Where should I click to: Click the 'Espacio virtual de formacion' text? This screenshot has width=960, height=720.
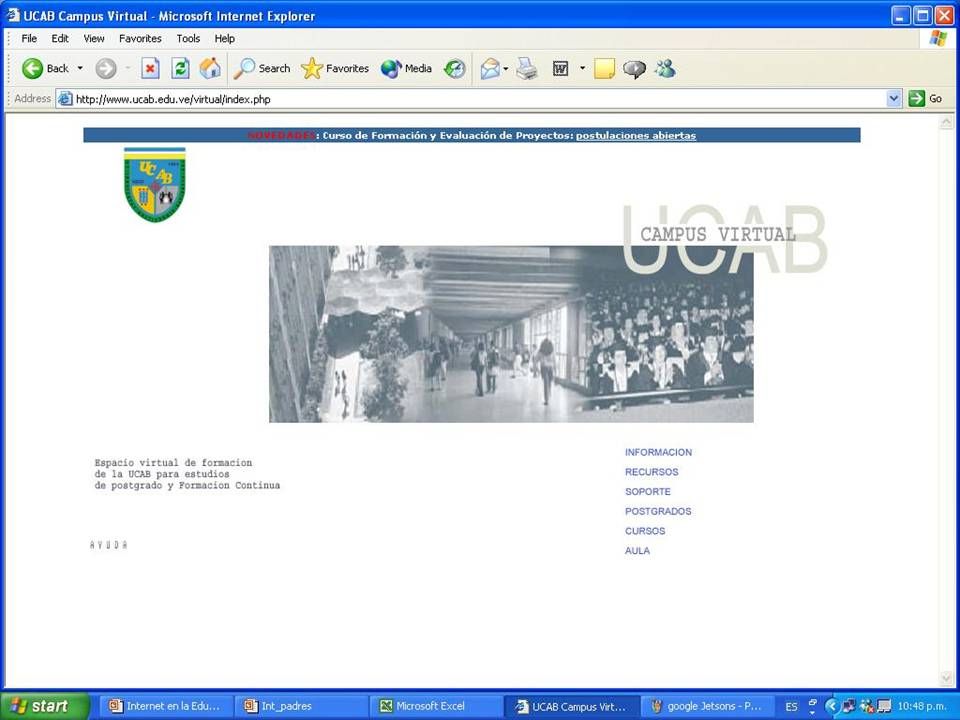173,463
